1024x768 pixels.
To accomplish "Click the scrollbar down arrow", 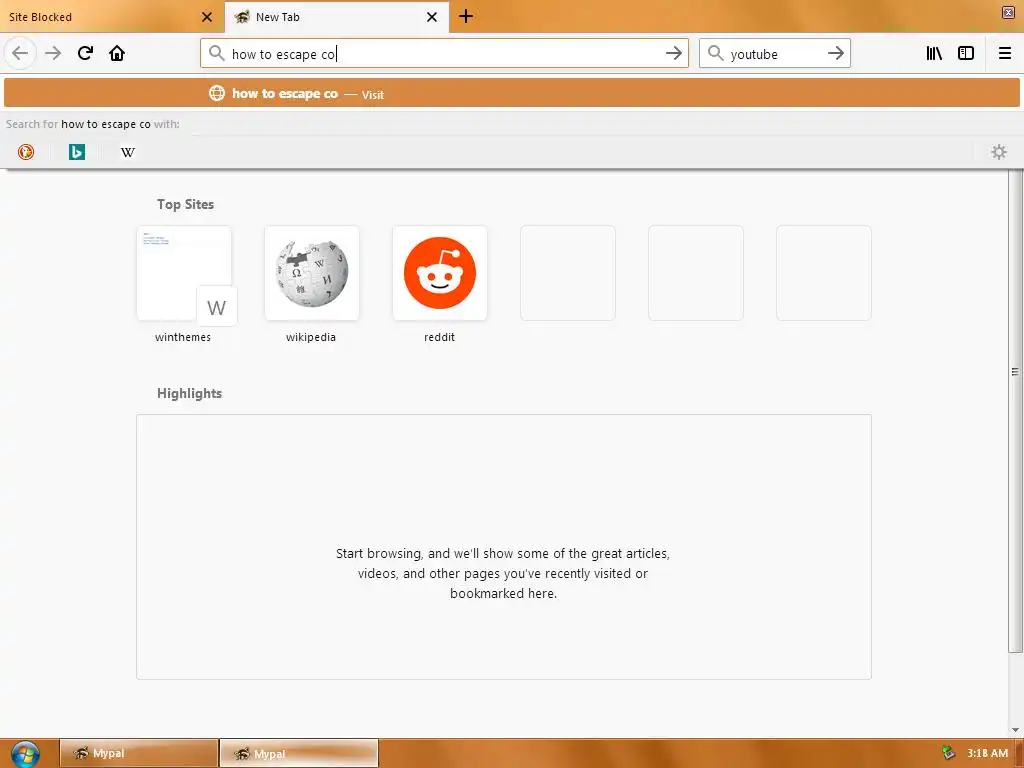I will [1015, 729].
